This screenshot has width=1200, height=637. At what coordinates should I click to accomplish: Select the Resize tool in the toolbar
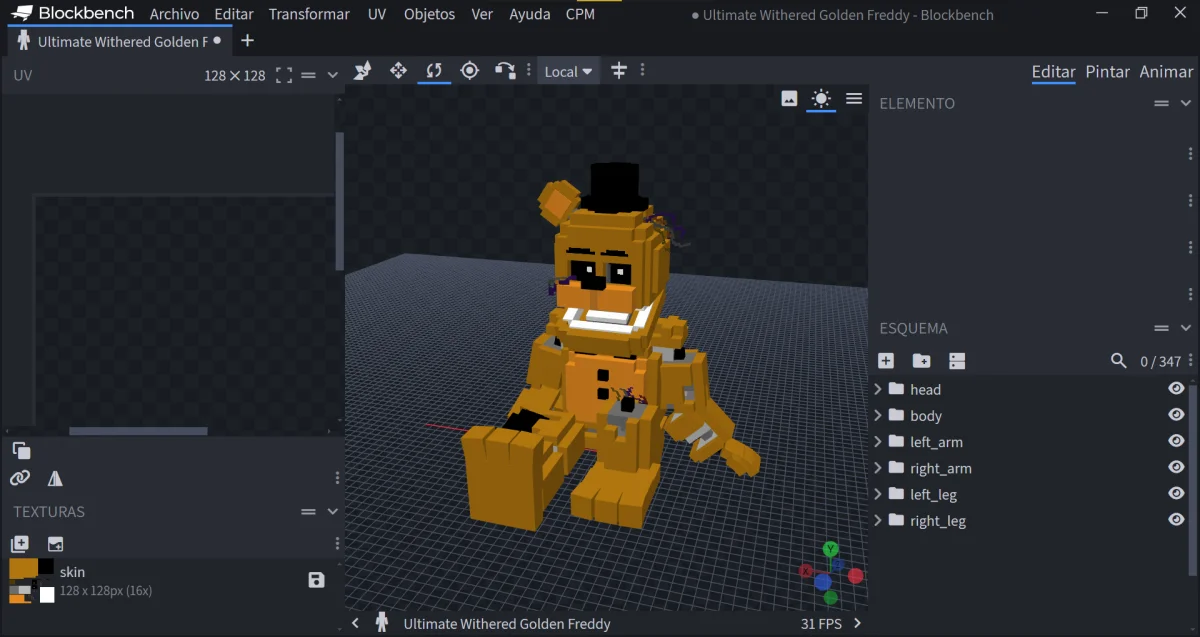[x=363, y=71]
